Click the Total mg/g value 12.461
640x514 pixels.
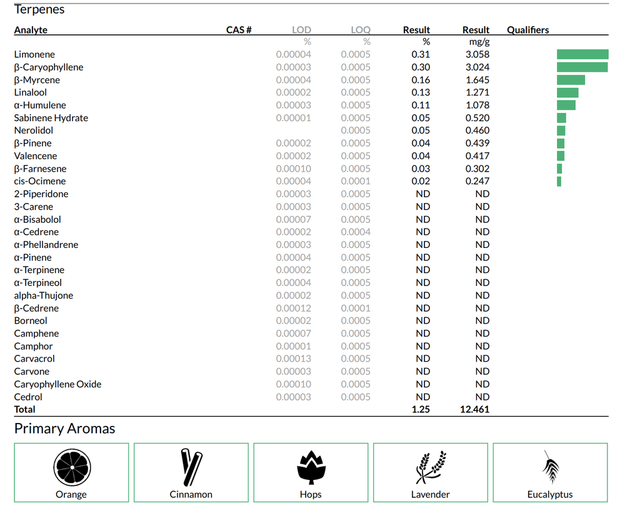(x=474, y=410)
